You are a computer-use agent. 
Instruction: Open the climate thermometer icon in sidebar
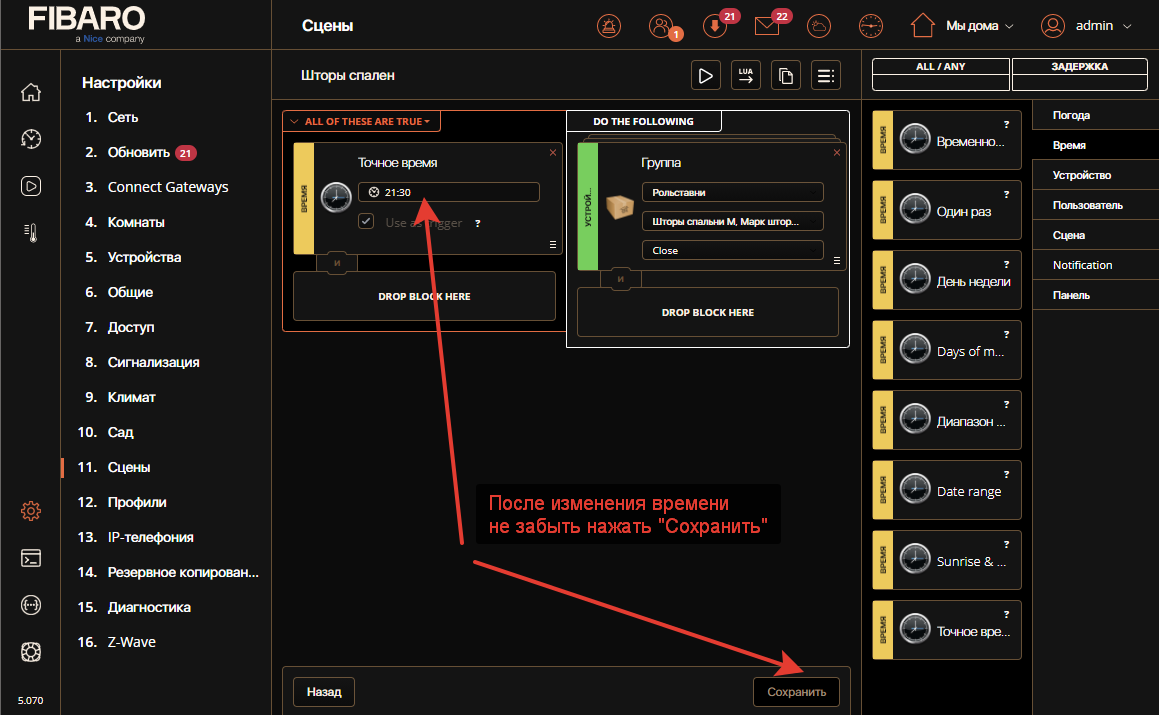[x=30, y=233]
